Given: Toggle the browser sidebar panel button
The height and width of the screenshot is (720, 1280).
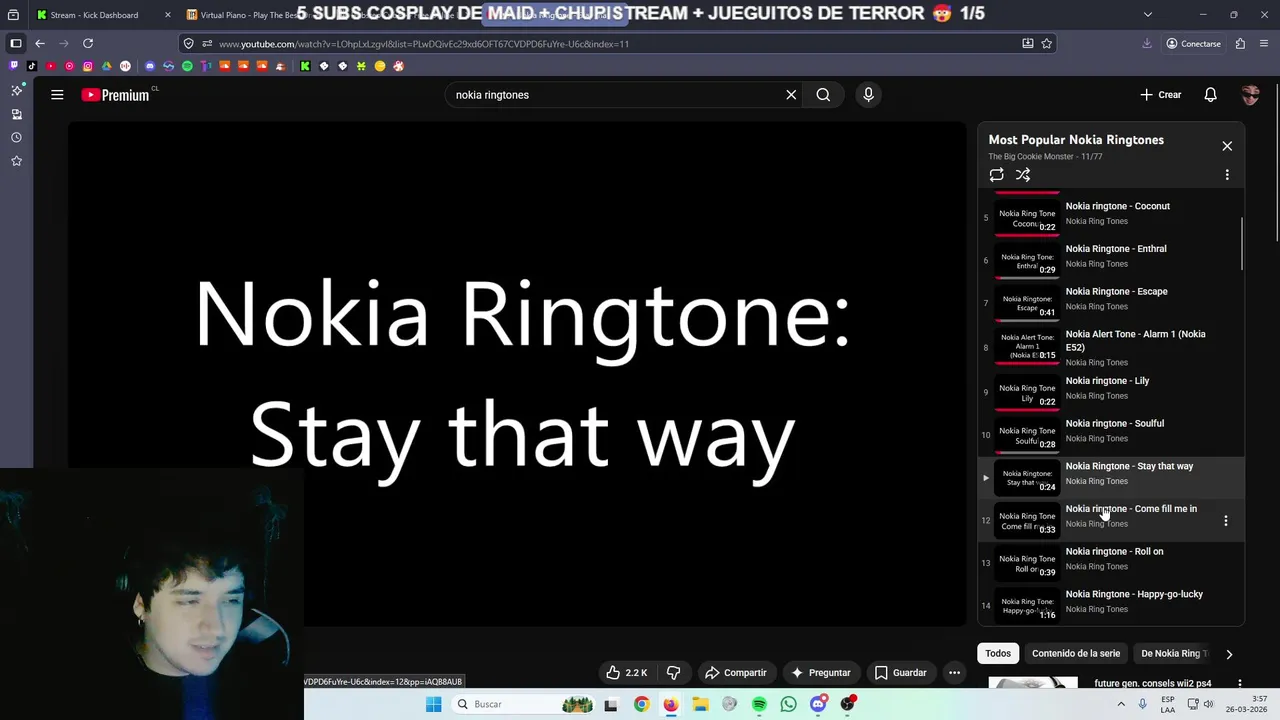Looking at the screenshot, I should pyautogui.click(x=15, y=44).
